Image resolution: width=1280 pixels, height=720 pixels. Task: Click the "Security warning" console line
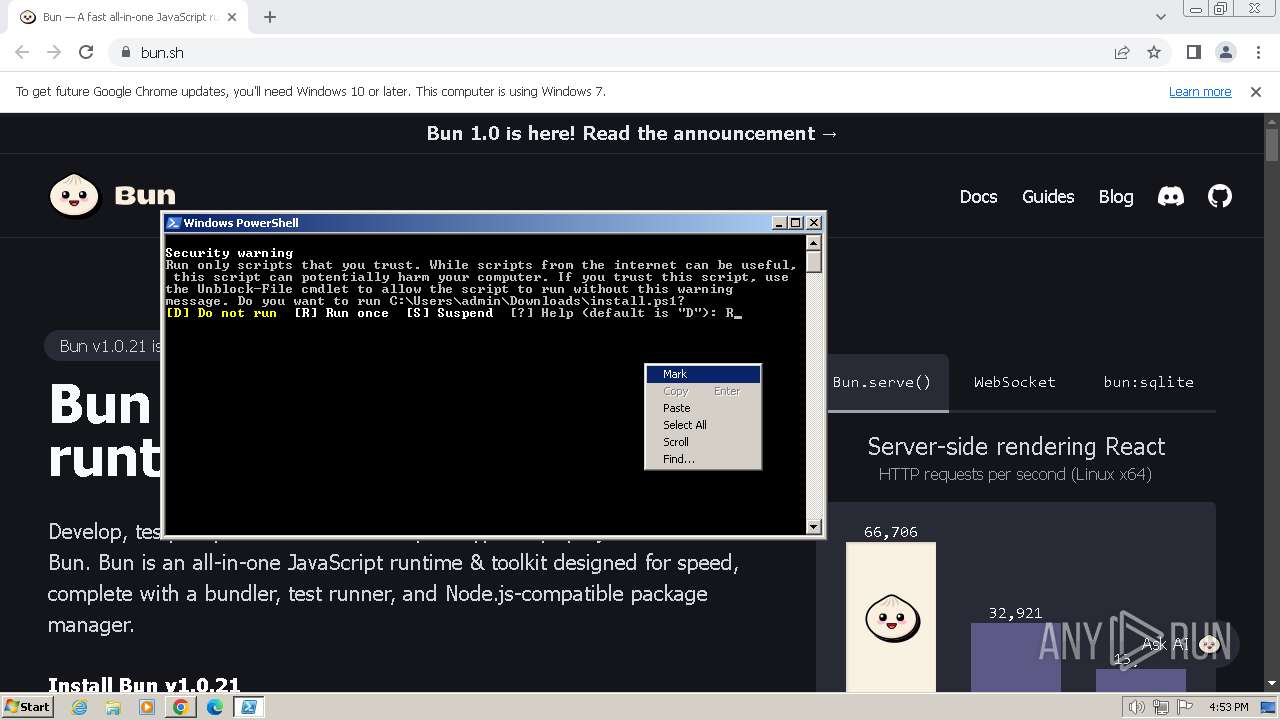coord(229,253)
